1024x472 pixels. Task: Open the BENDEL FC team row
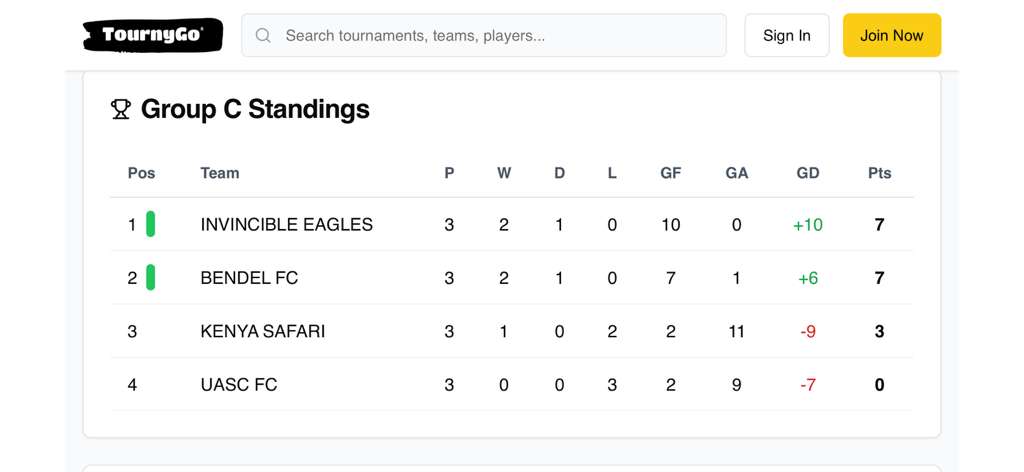pyautogui.click(x=249, y=278)
